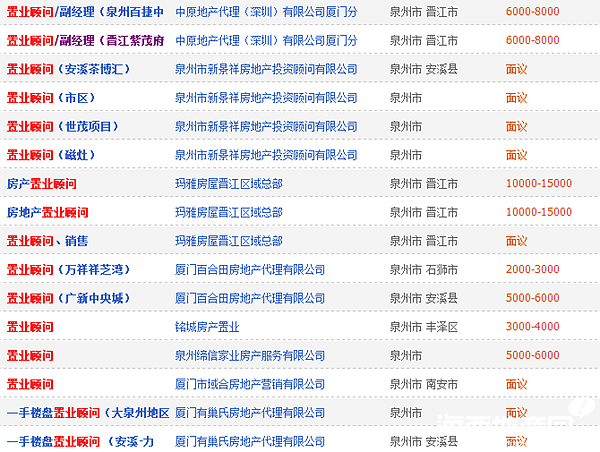Image resolution: width=600 pixels, height=452 pixels.
Task: Open 泉州市新景祥 company in 磁灶 row
Action: pos(266,155)
